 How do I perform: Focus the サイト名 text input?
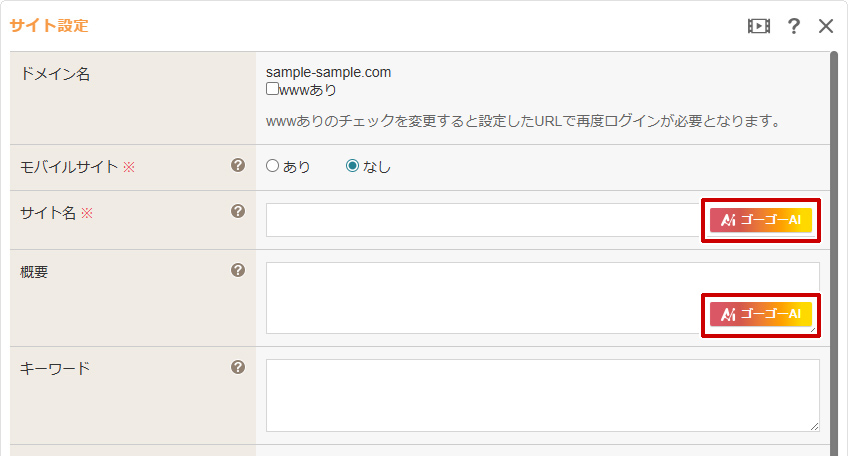pyautogui.click(x=480, y=220)
